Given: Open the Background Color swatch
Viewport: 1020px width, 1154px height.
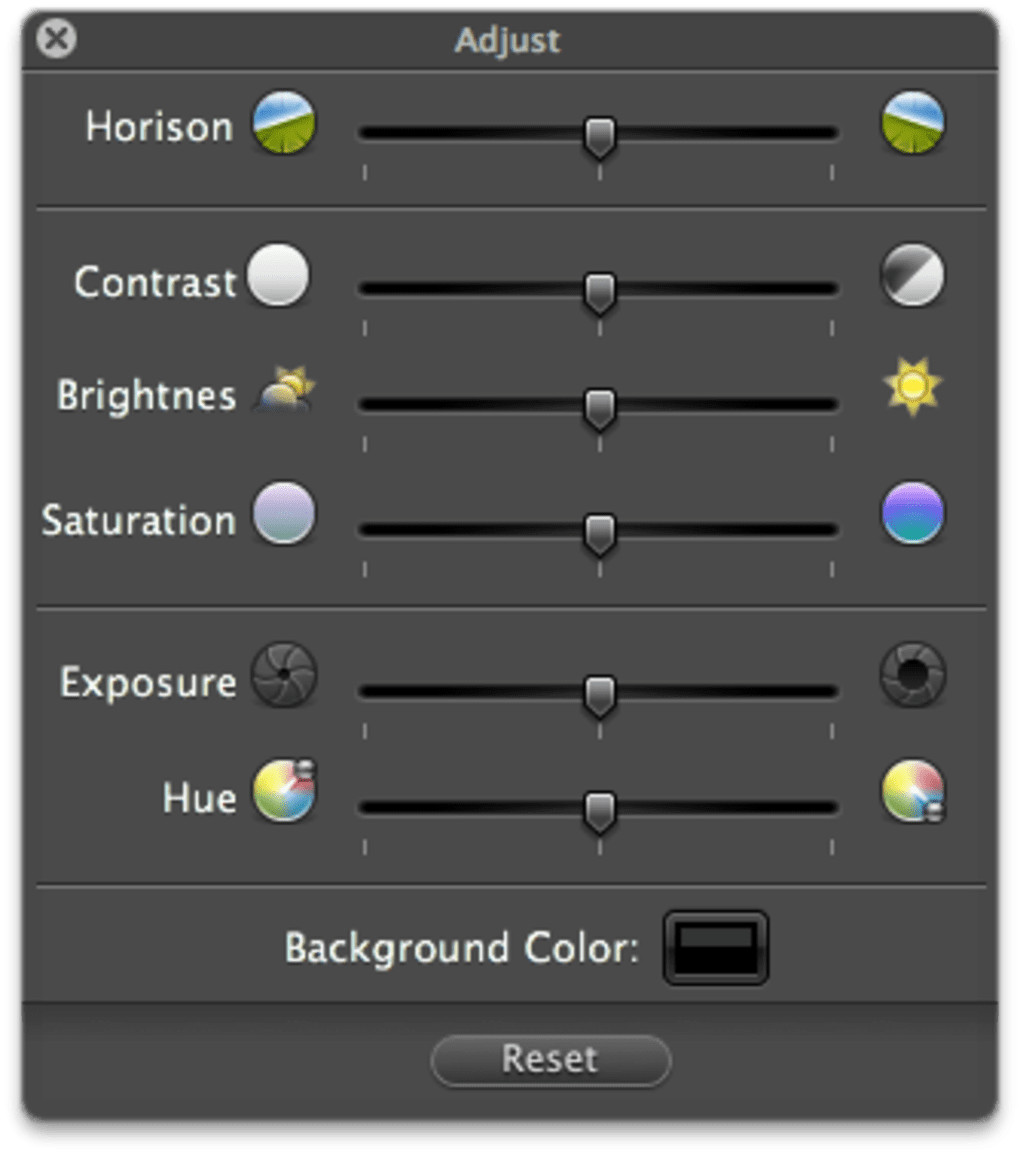Looking at the screenshot, I should tap(716, 946).
